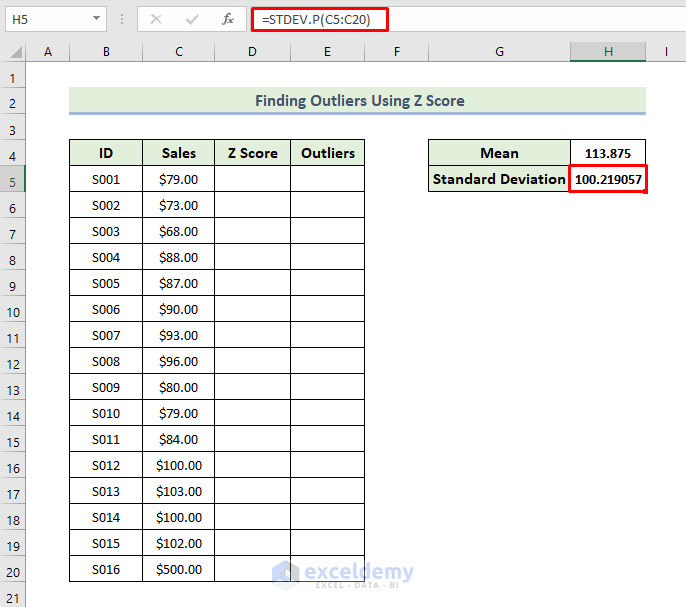This screenshot has height=607, width=686.
Task: Select cell S003
Action: point(106,231)
